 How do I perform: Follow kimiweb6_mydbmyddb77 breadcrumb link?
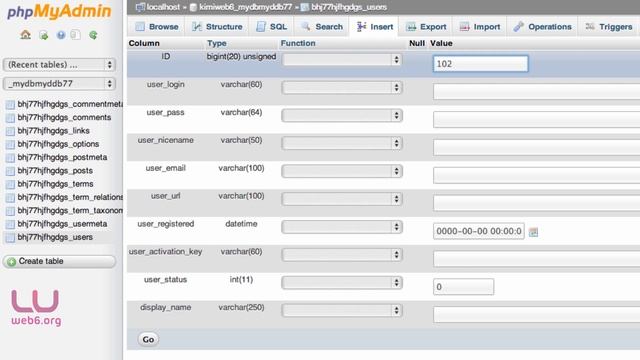coord(246,7)
